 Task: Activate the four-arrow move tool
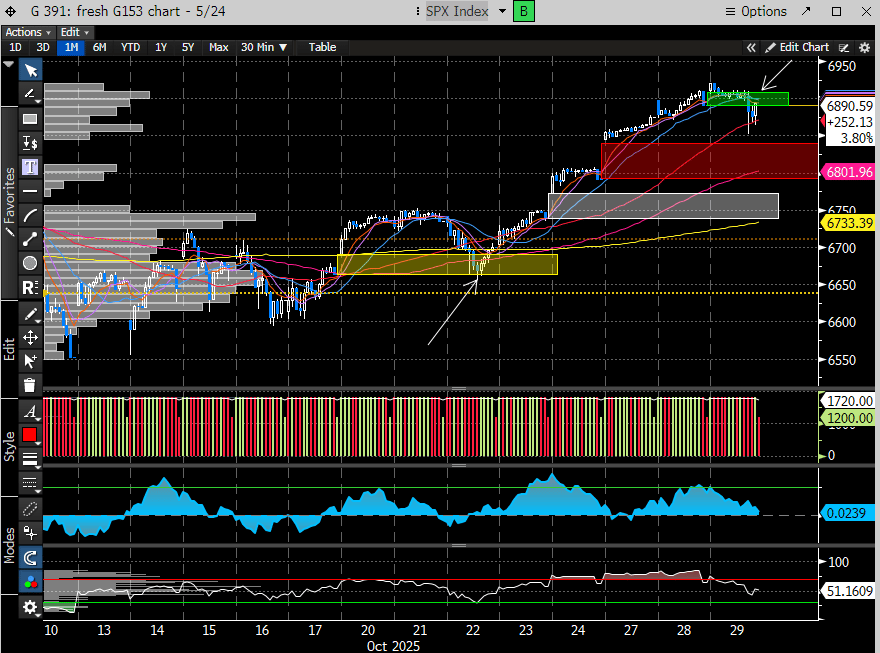tap(30, 337)
